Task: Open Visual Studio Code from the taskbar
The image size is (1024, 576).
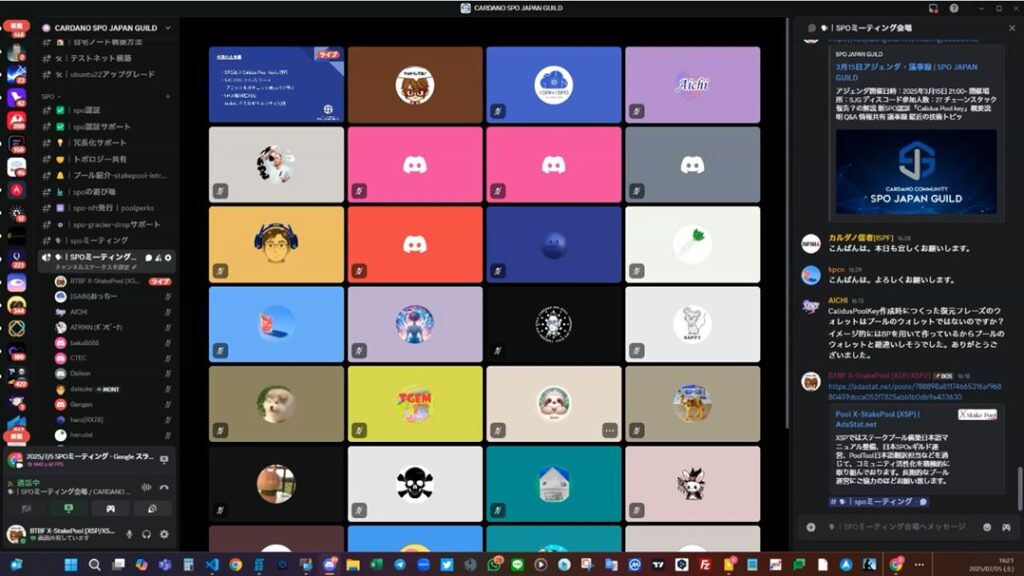Action: coord(212,564)
